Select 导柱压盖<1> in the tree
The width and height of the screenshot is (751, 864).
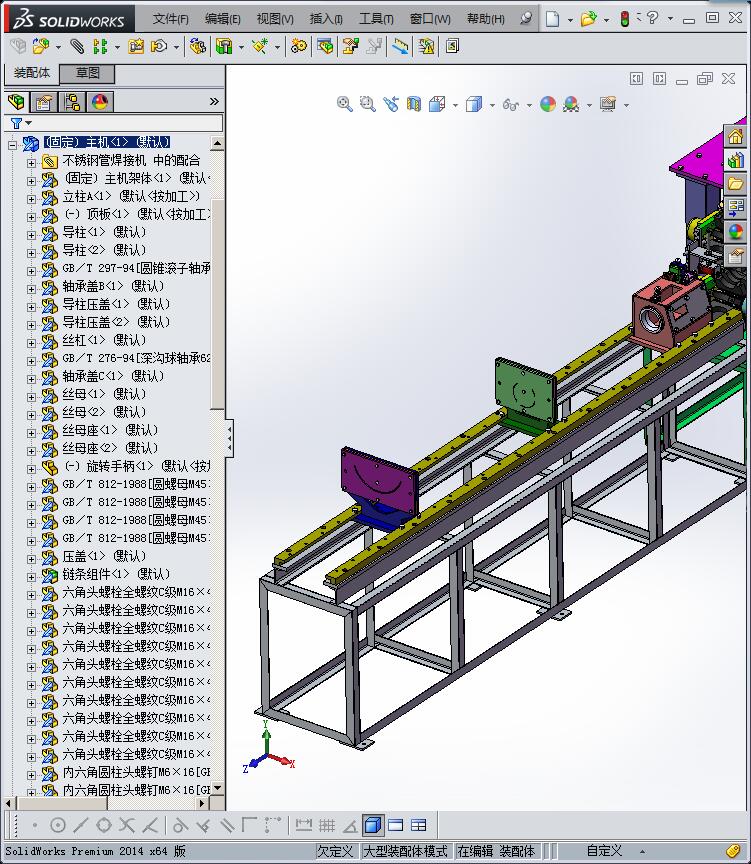tap(116, 304)
